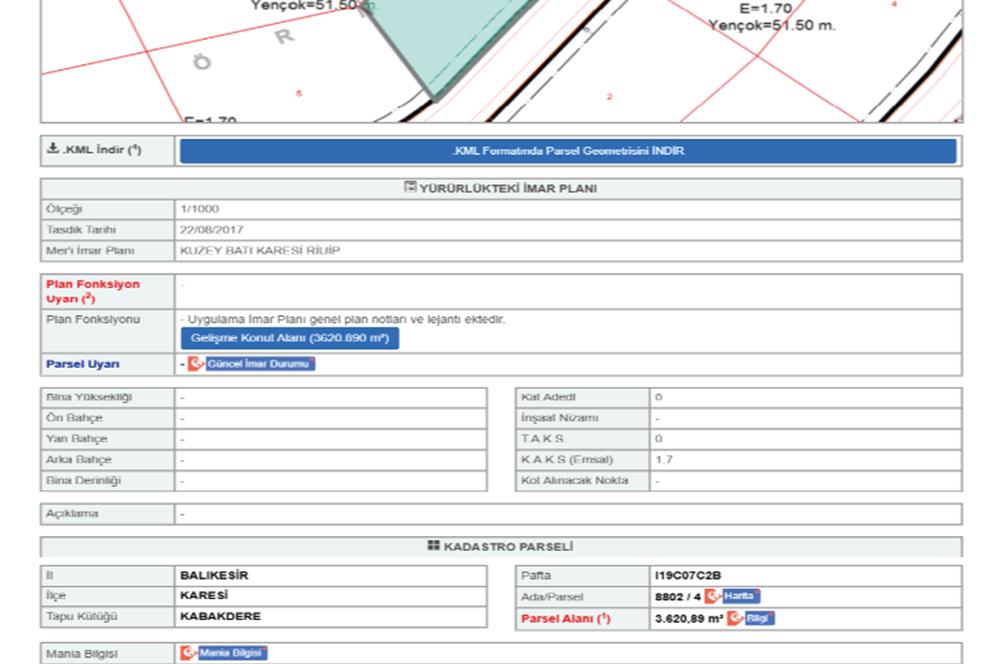Download parcel geometry in KML format

[x=568, y=151]
